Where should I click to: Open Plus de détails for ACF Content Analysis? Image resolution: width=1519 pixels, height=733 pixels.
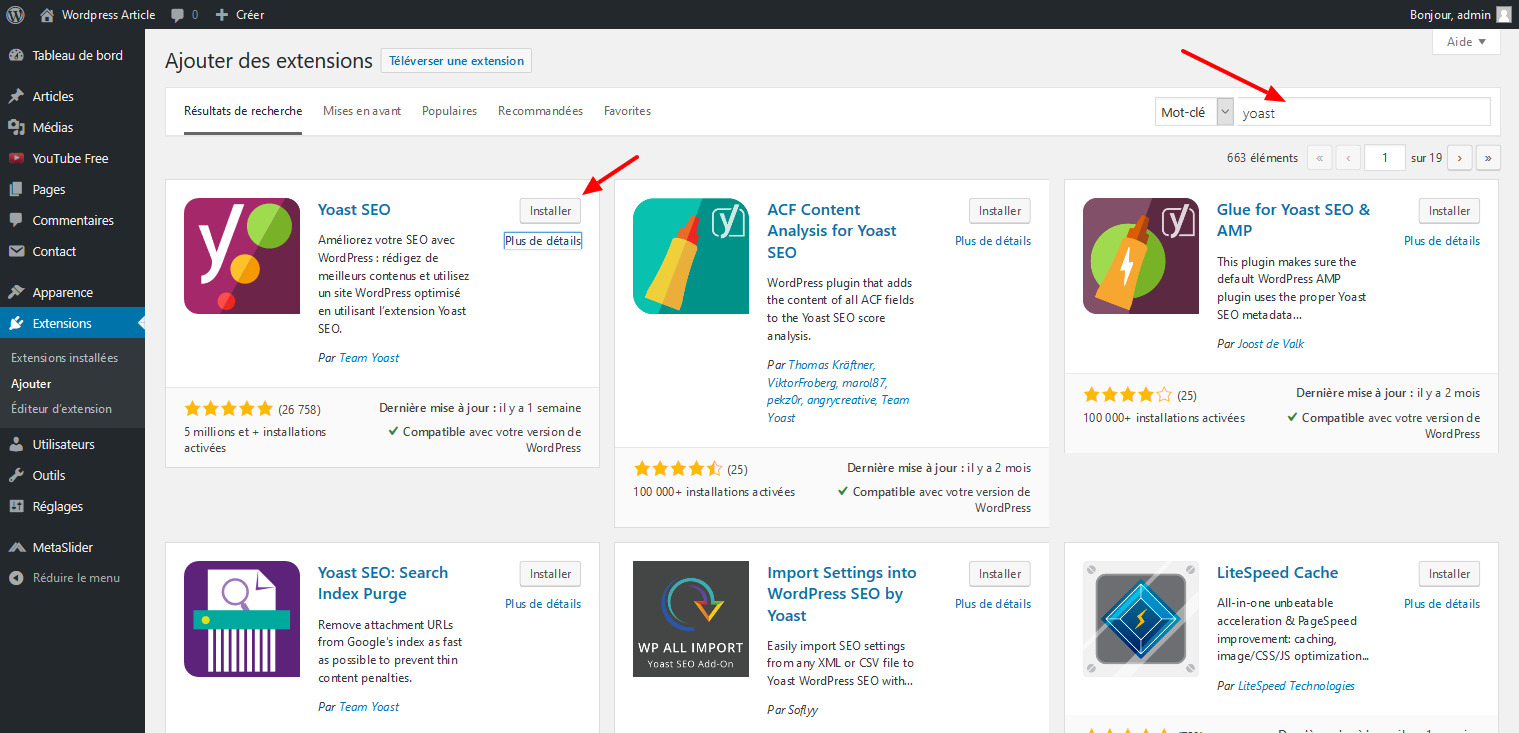click(x=993, y=241)
